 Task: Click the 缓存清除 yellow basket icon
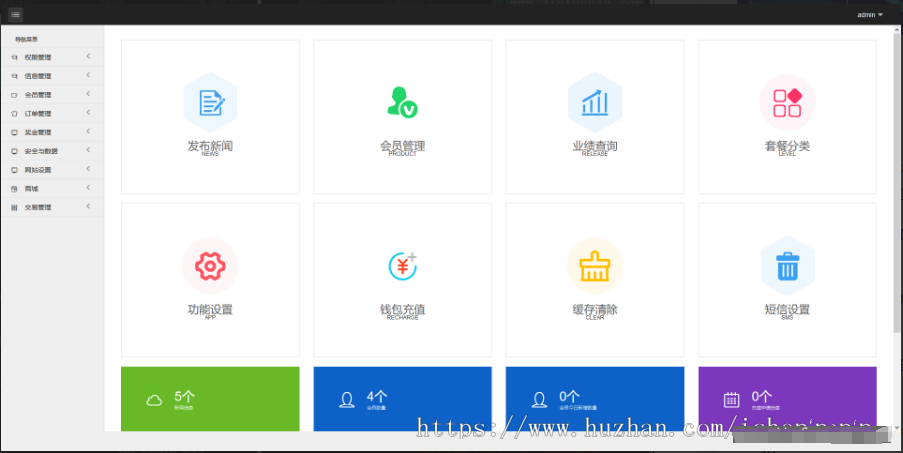click(595, 266)
